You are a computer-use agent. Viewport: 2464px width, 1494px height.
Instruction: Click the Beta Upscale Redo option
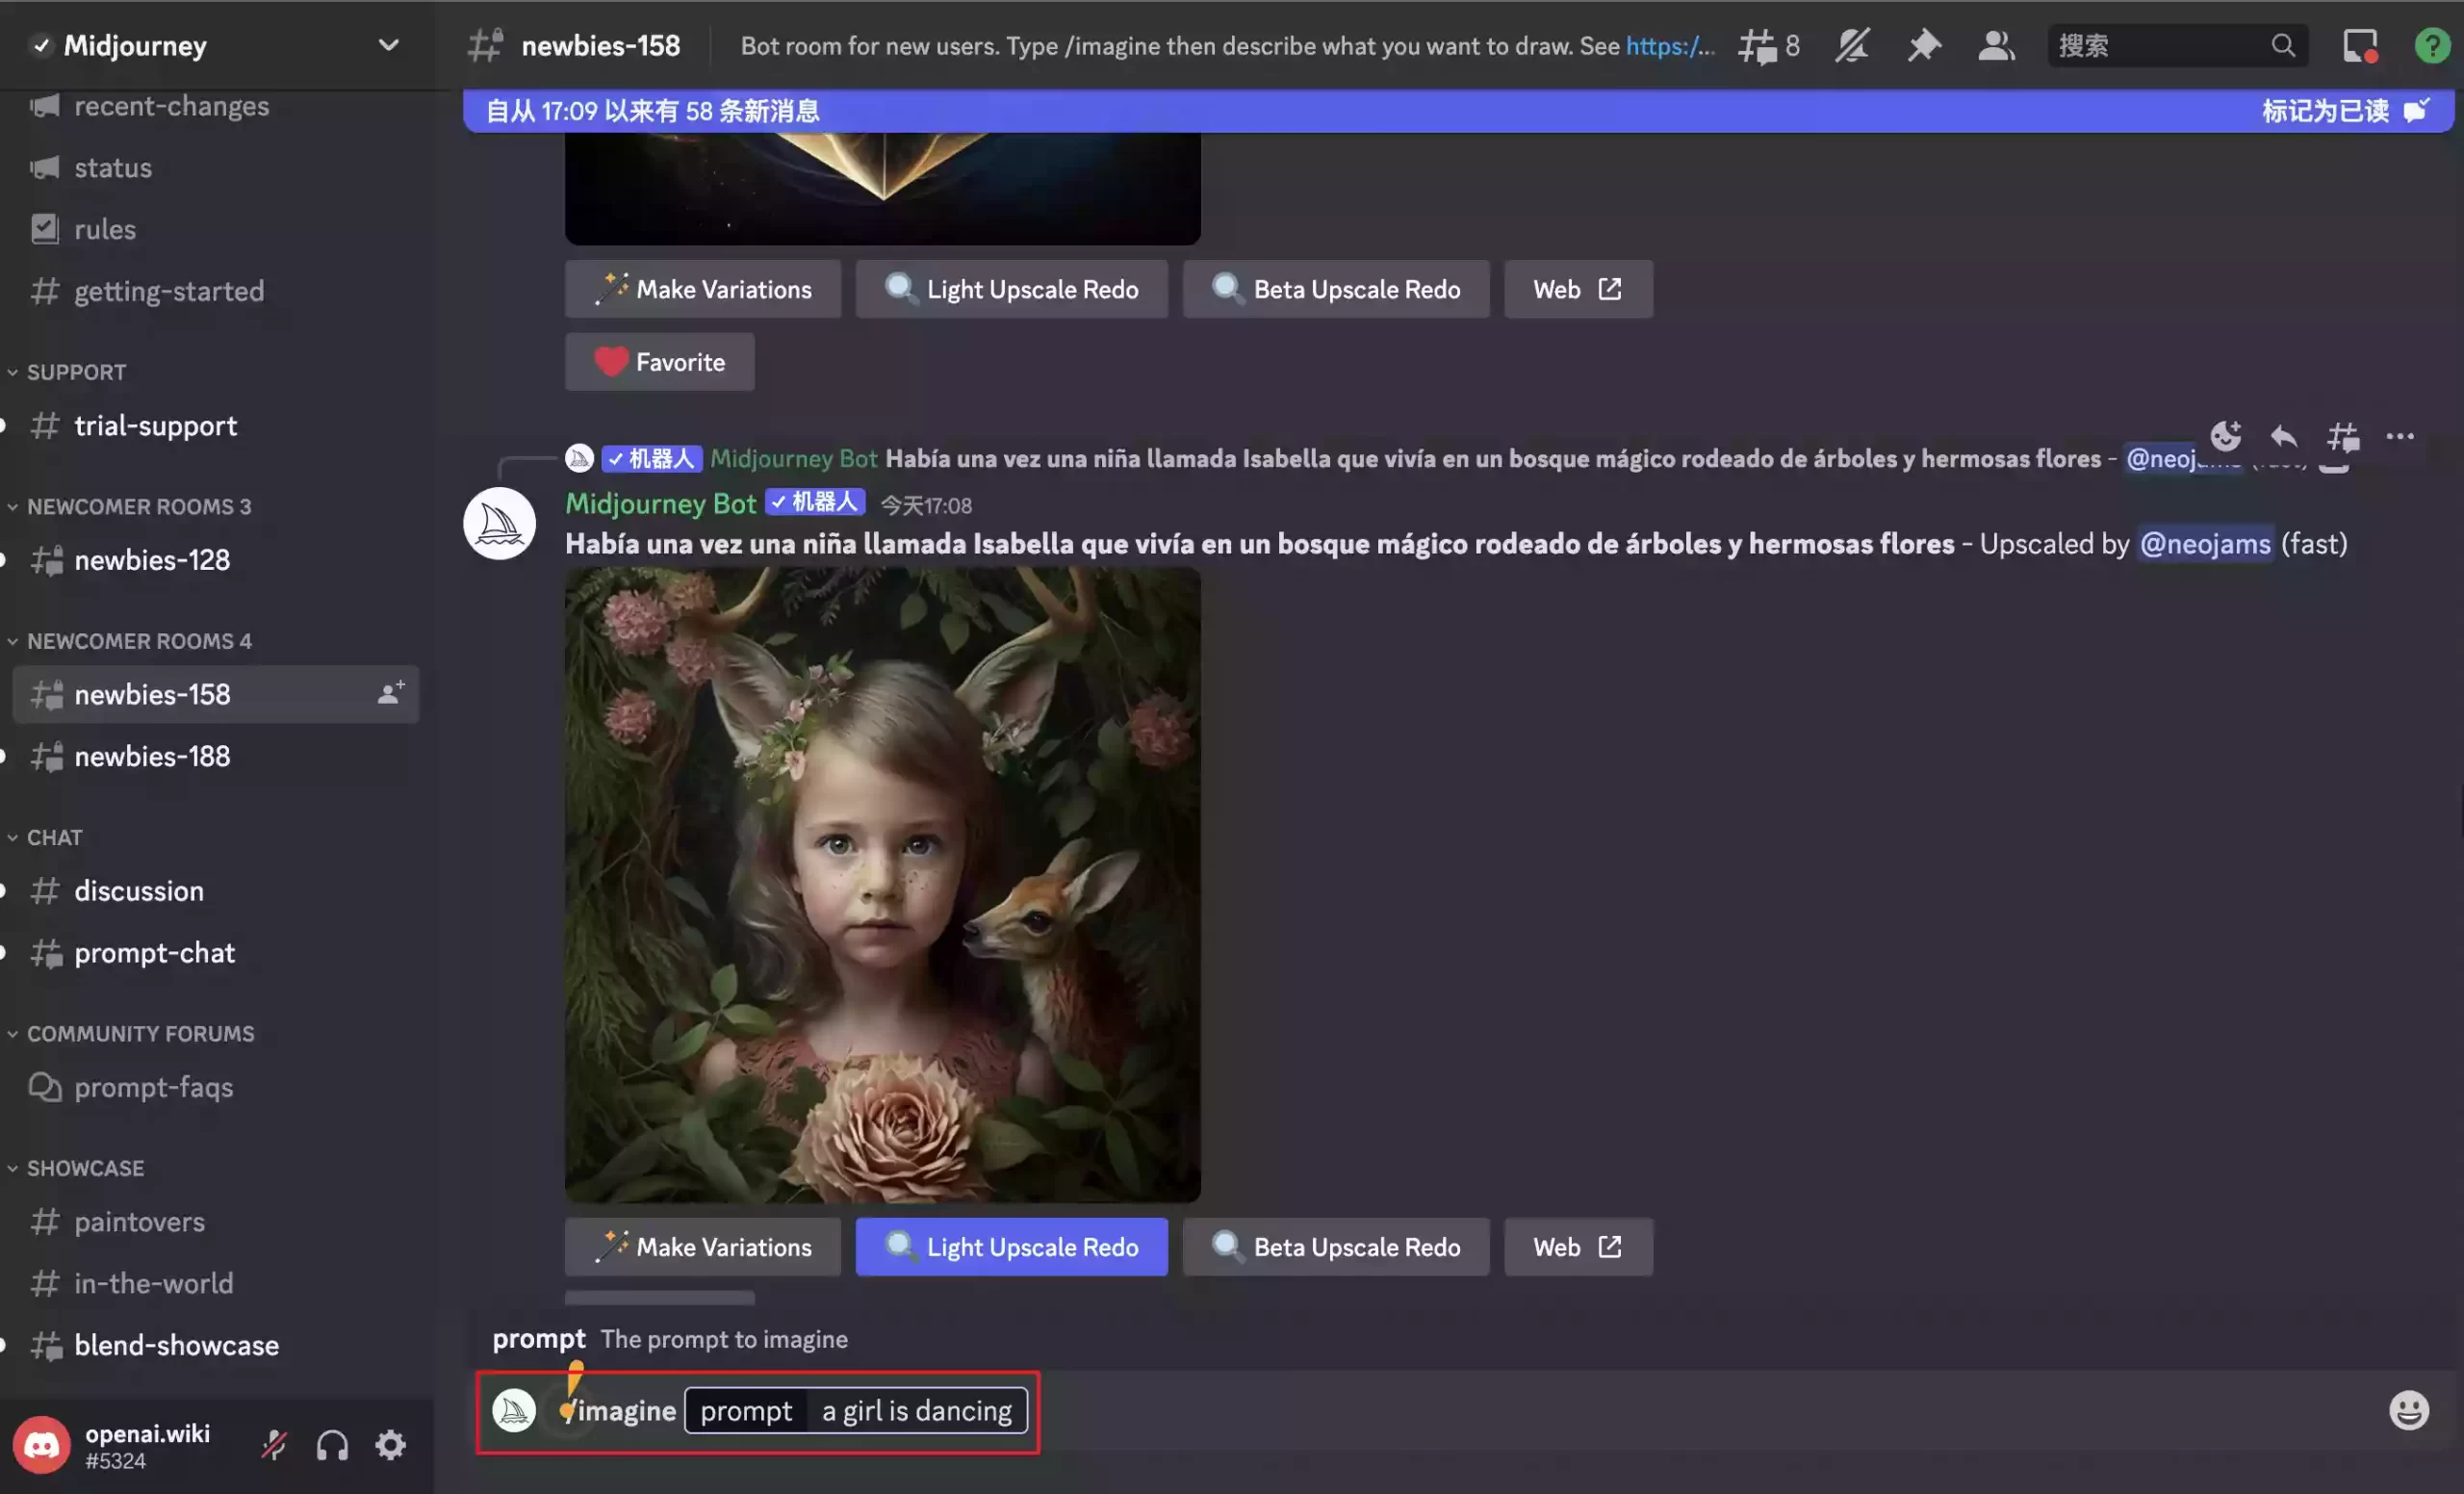(1336, 1246)
